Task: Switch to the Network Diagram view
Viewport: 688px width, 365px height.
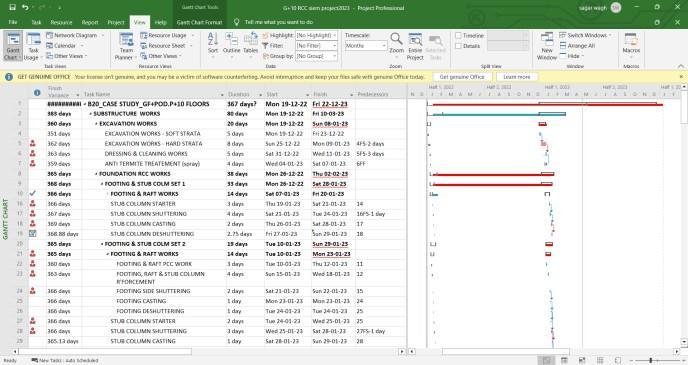Action: click(72, 35)
